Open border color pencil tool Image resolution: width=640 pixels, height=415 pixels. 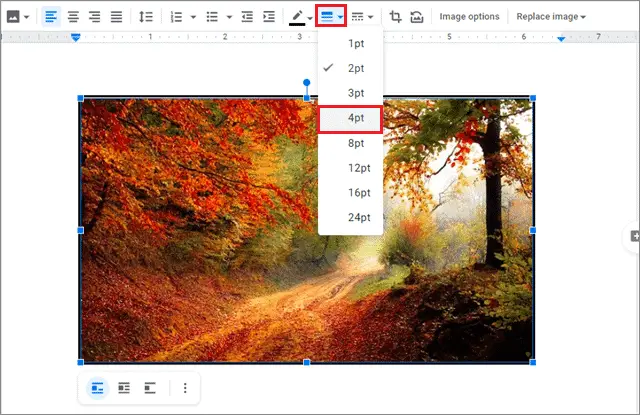click(297, 17)
